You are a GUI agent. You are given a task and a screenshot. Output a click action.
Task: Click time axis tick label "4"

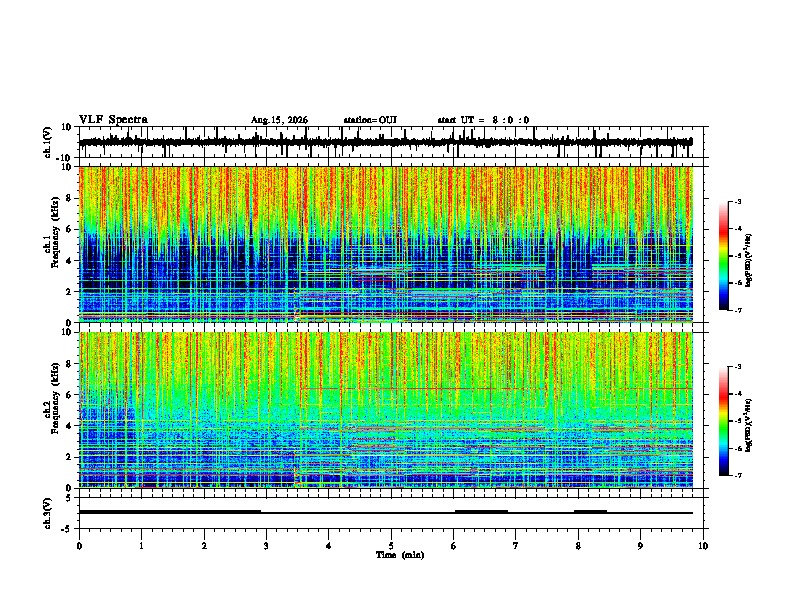click(329, 546)
